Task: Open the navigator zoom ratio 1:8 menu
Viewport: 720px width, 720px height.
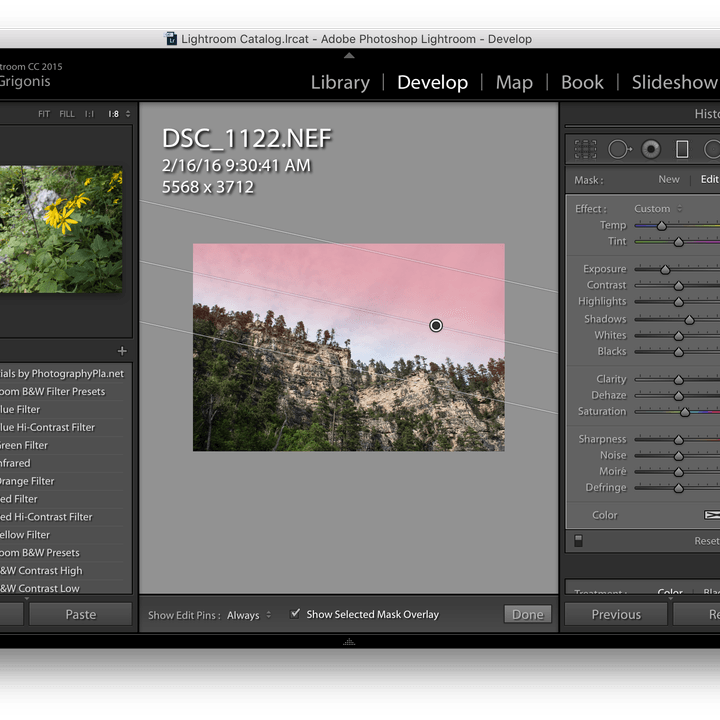Action: point(119,114)
